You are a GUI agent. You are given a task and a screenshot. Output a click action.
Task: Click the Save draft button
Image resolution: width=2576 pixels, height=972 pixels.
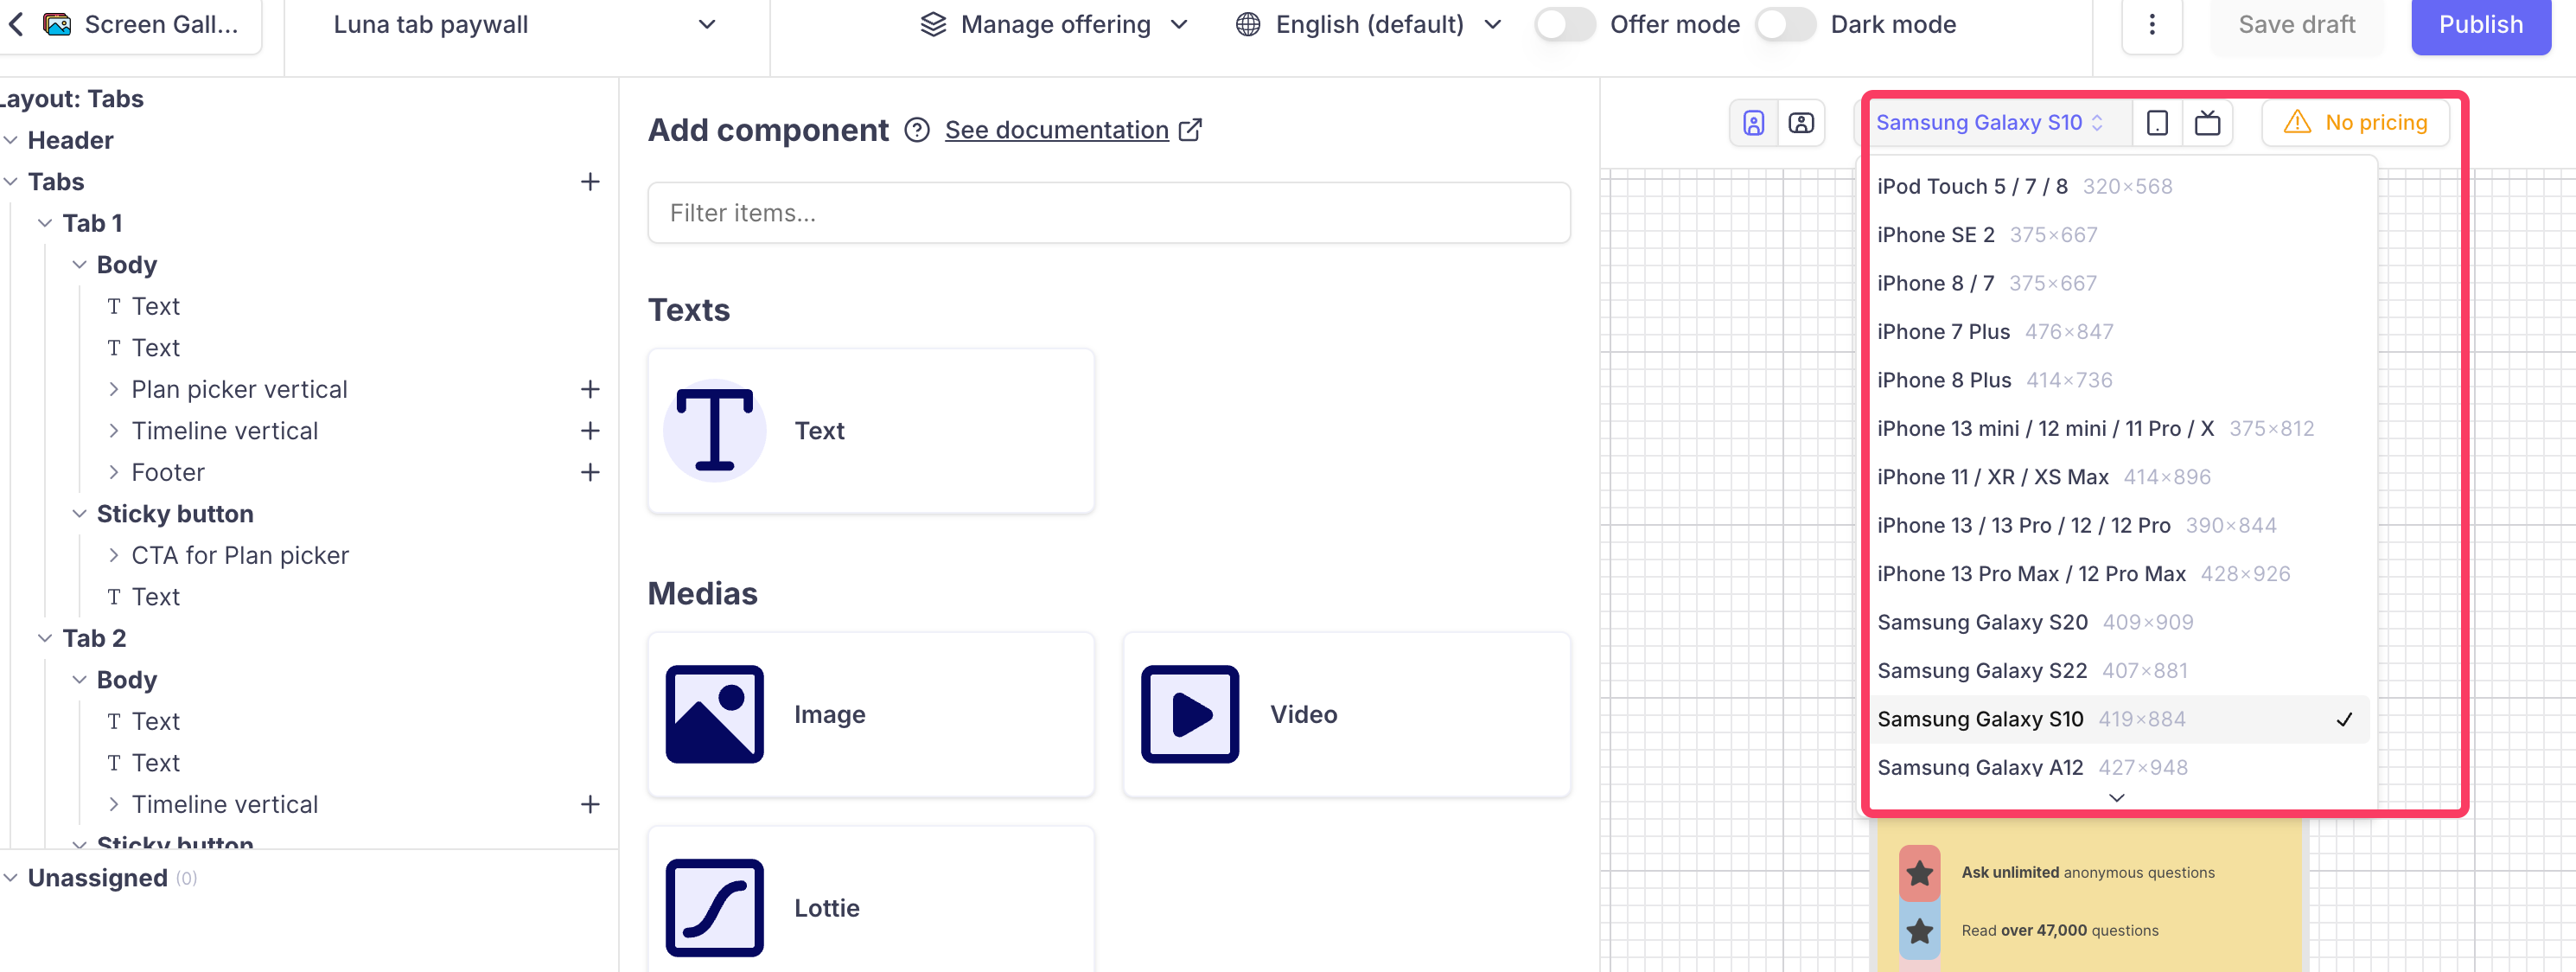click(x=2296, y=24)
